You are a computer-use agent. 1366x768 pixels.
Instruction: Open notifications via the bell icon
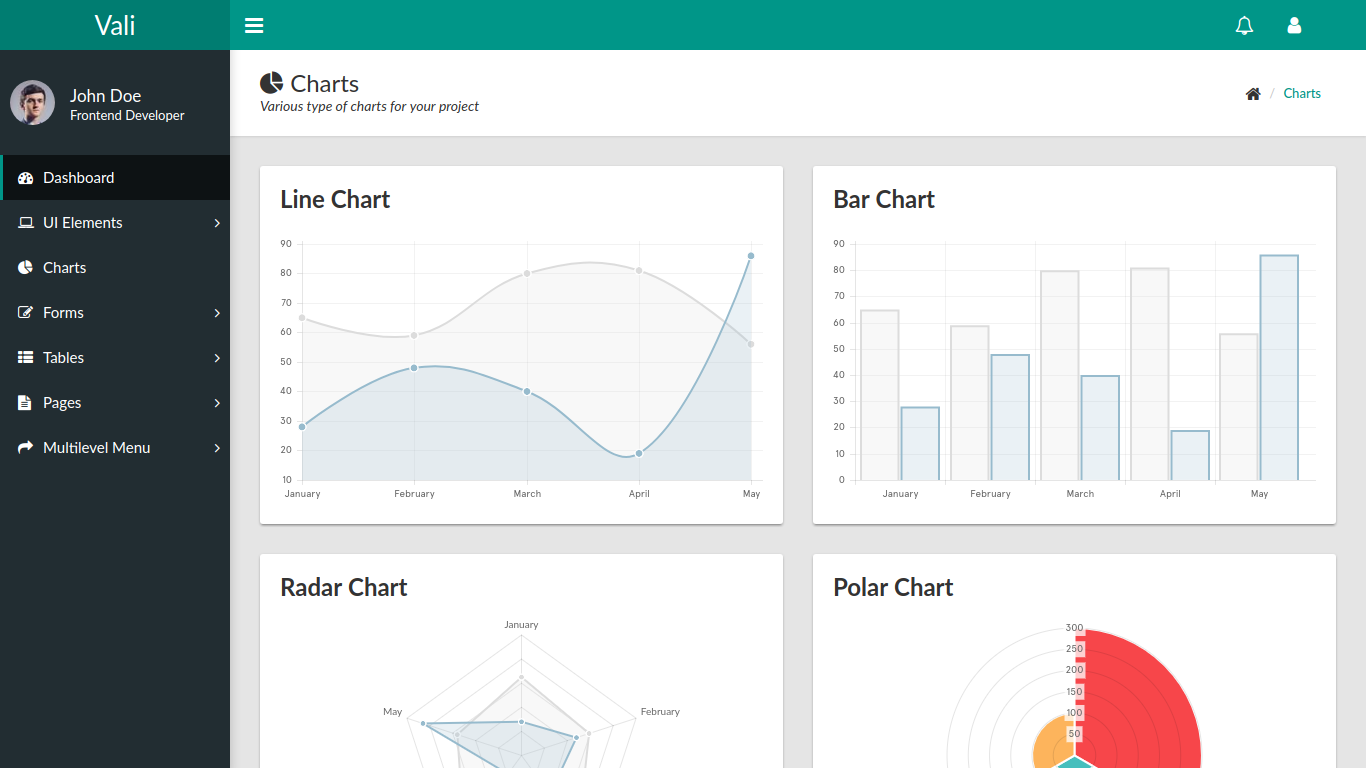tap(1244, 25)
